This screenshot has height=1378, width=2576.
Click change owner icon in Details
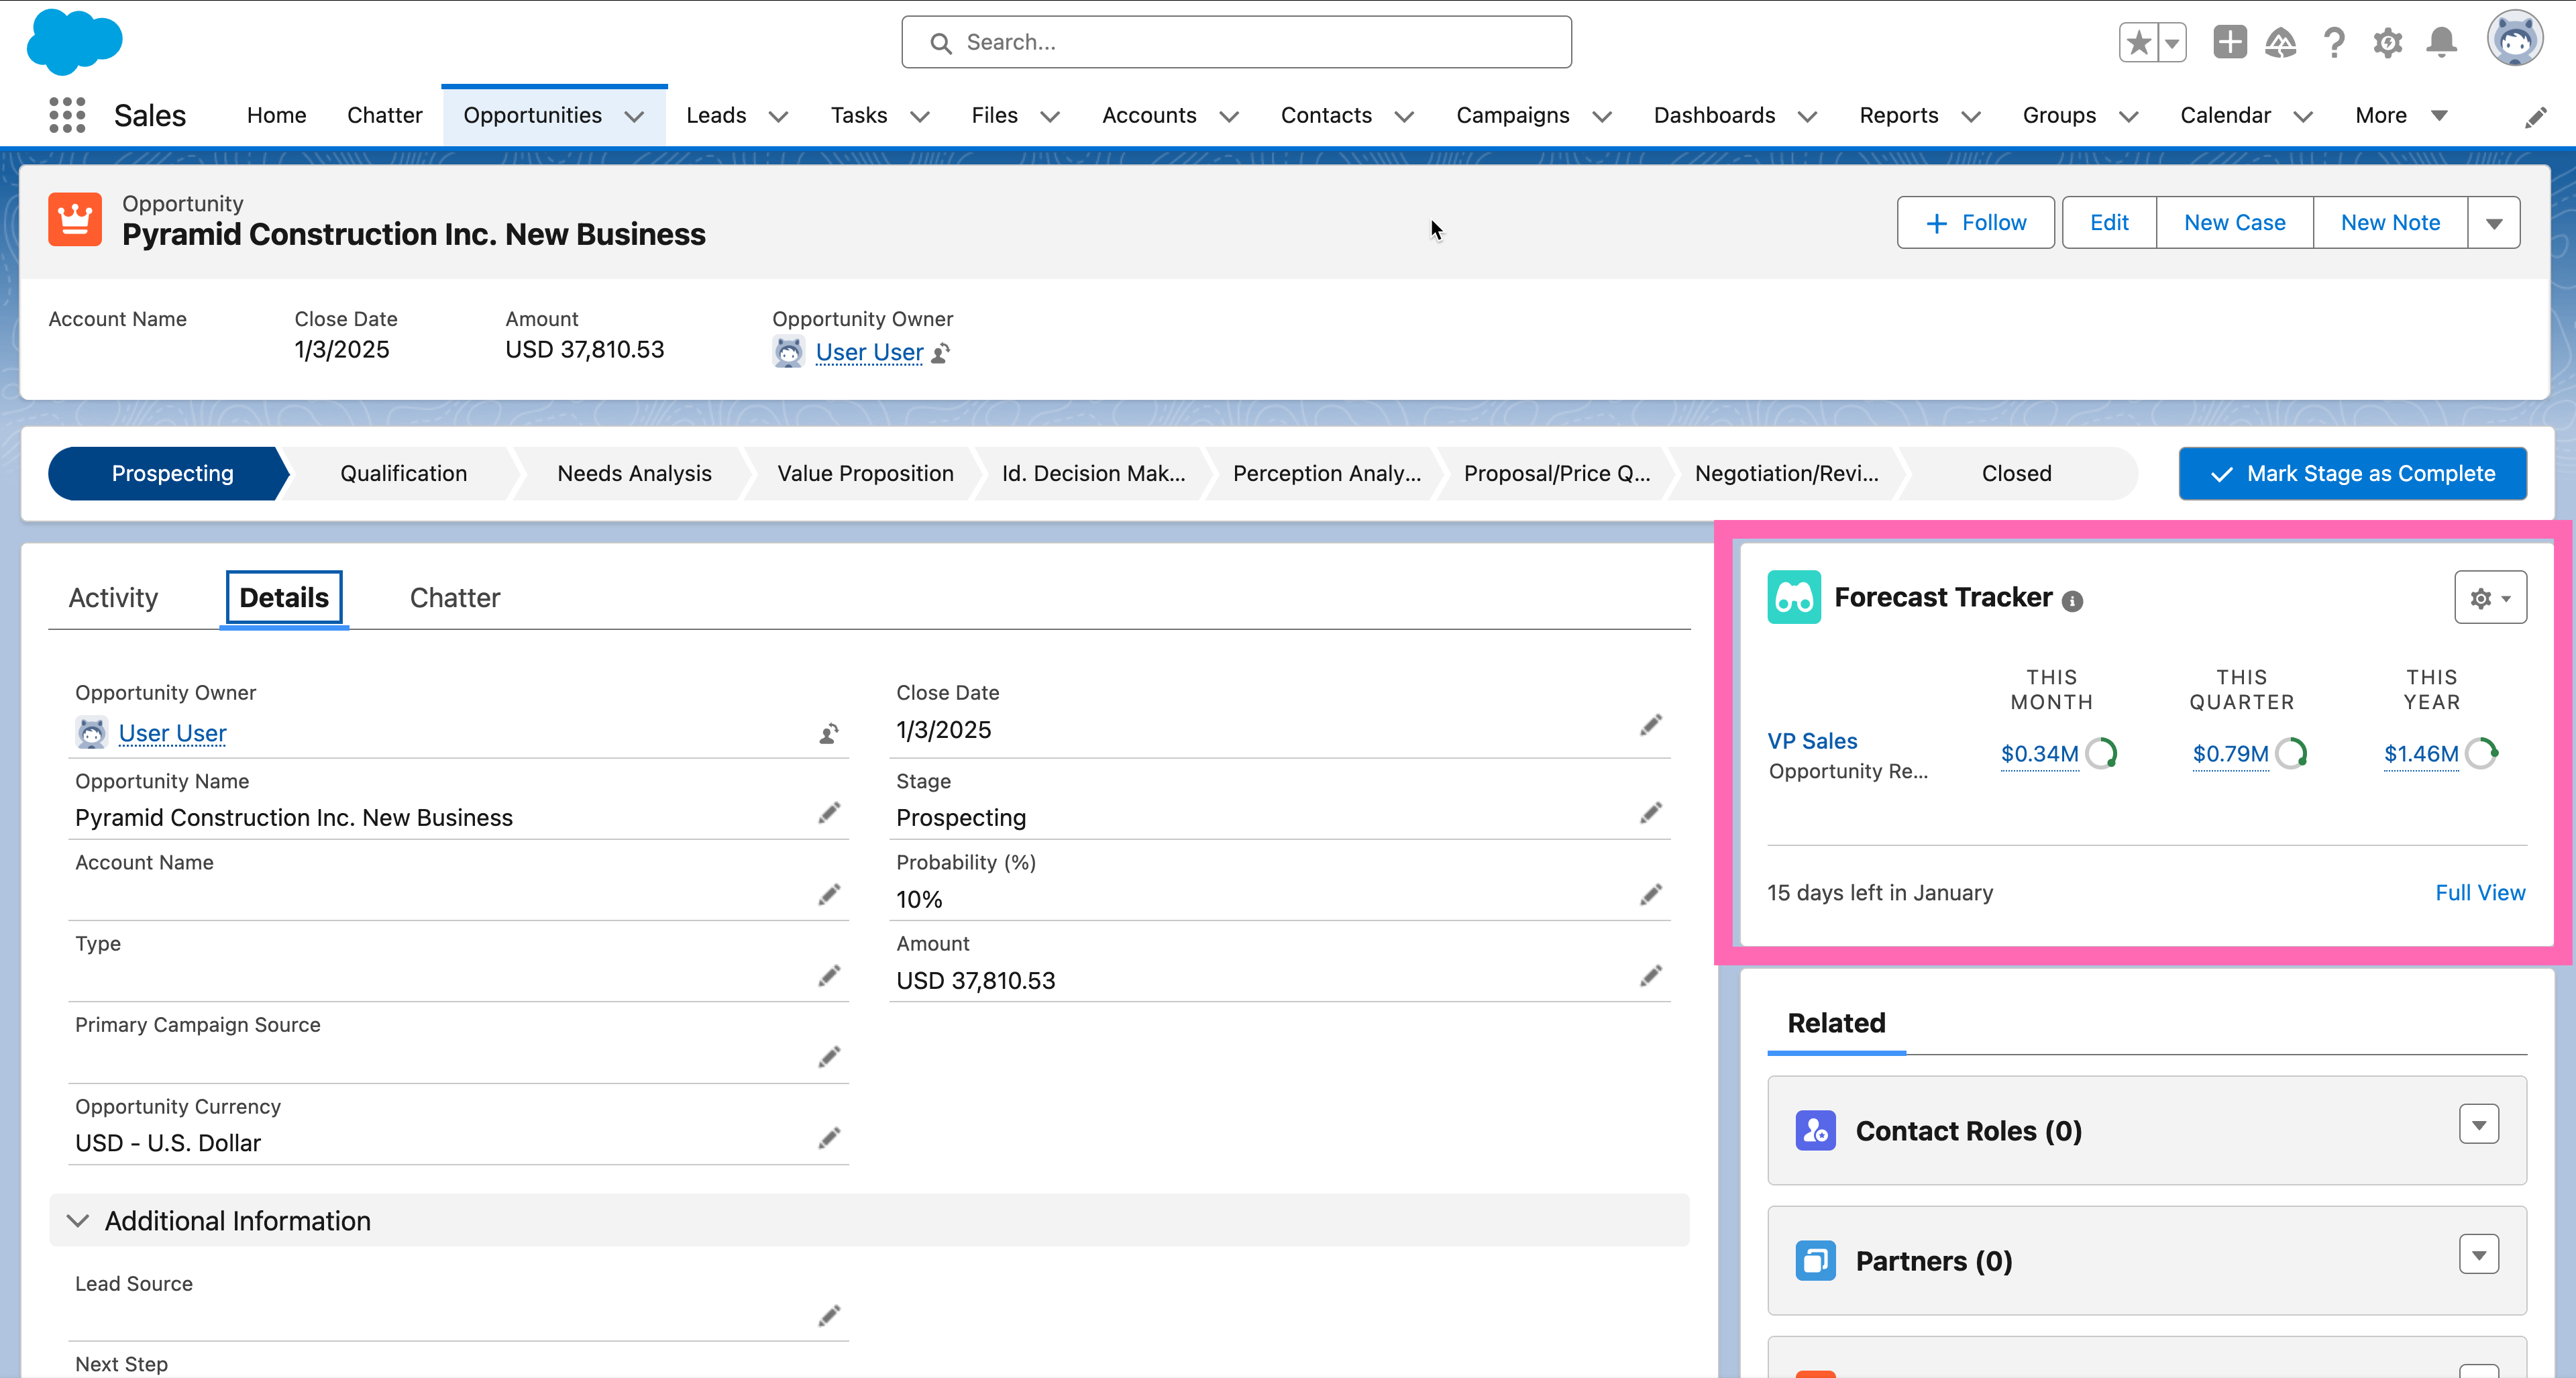click(x=829, y=733)
